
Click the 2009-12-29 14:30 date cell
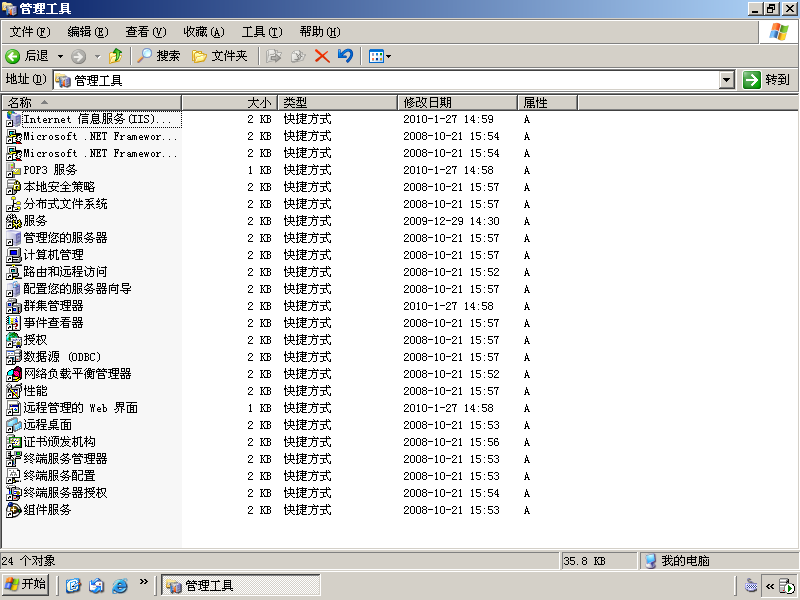click(451, 221)
